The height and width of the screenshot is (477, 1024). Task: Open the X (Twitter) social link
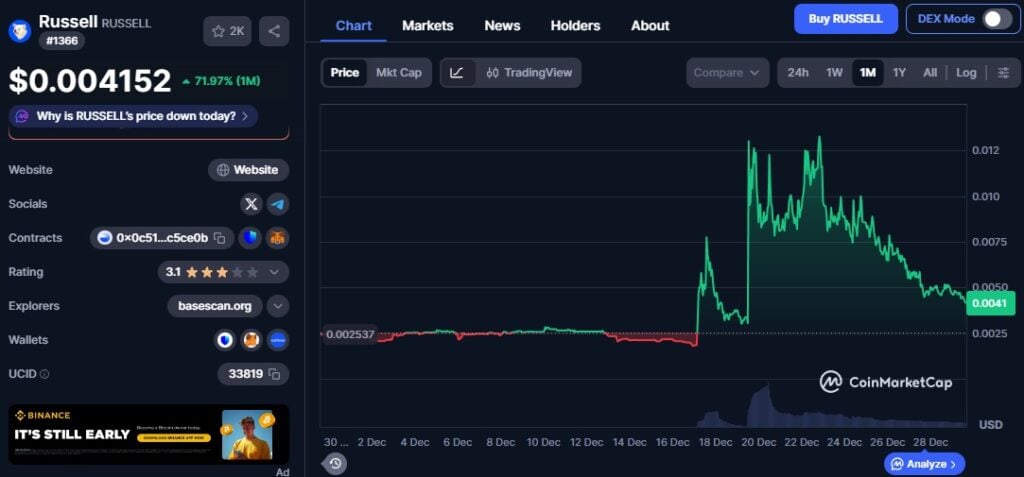[x=251, y=204]
